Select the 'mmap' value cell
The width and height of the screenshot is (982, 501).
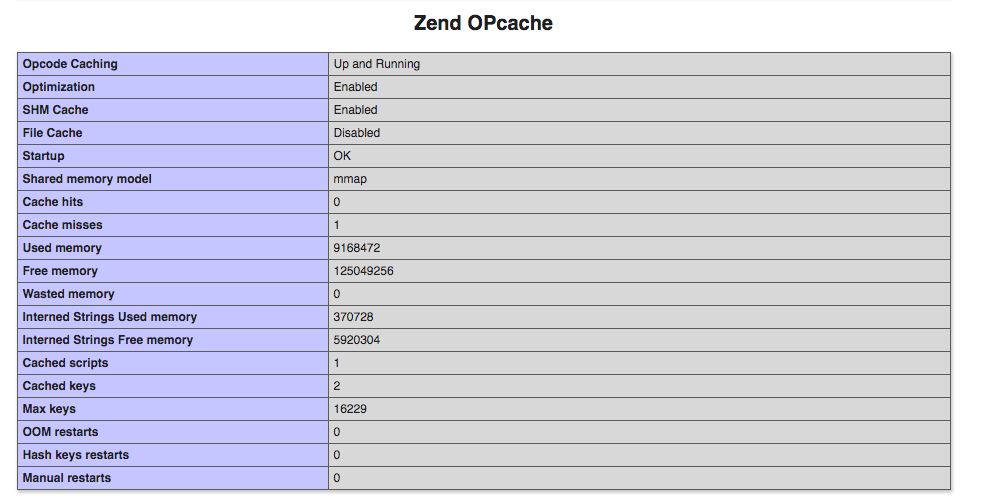[351, 179]
